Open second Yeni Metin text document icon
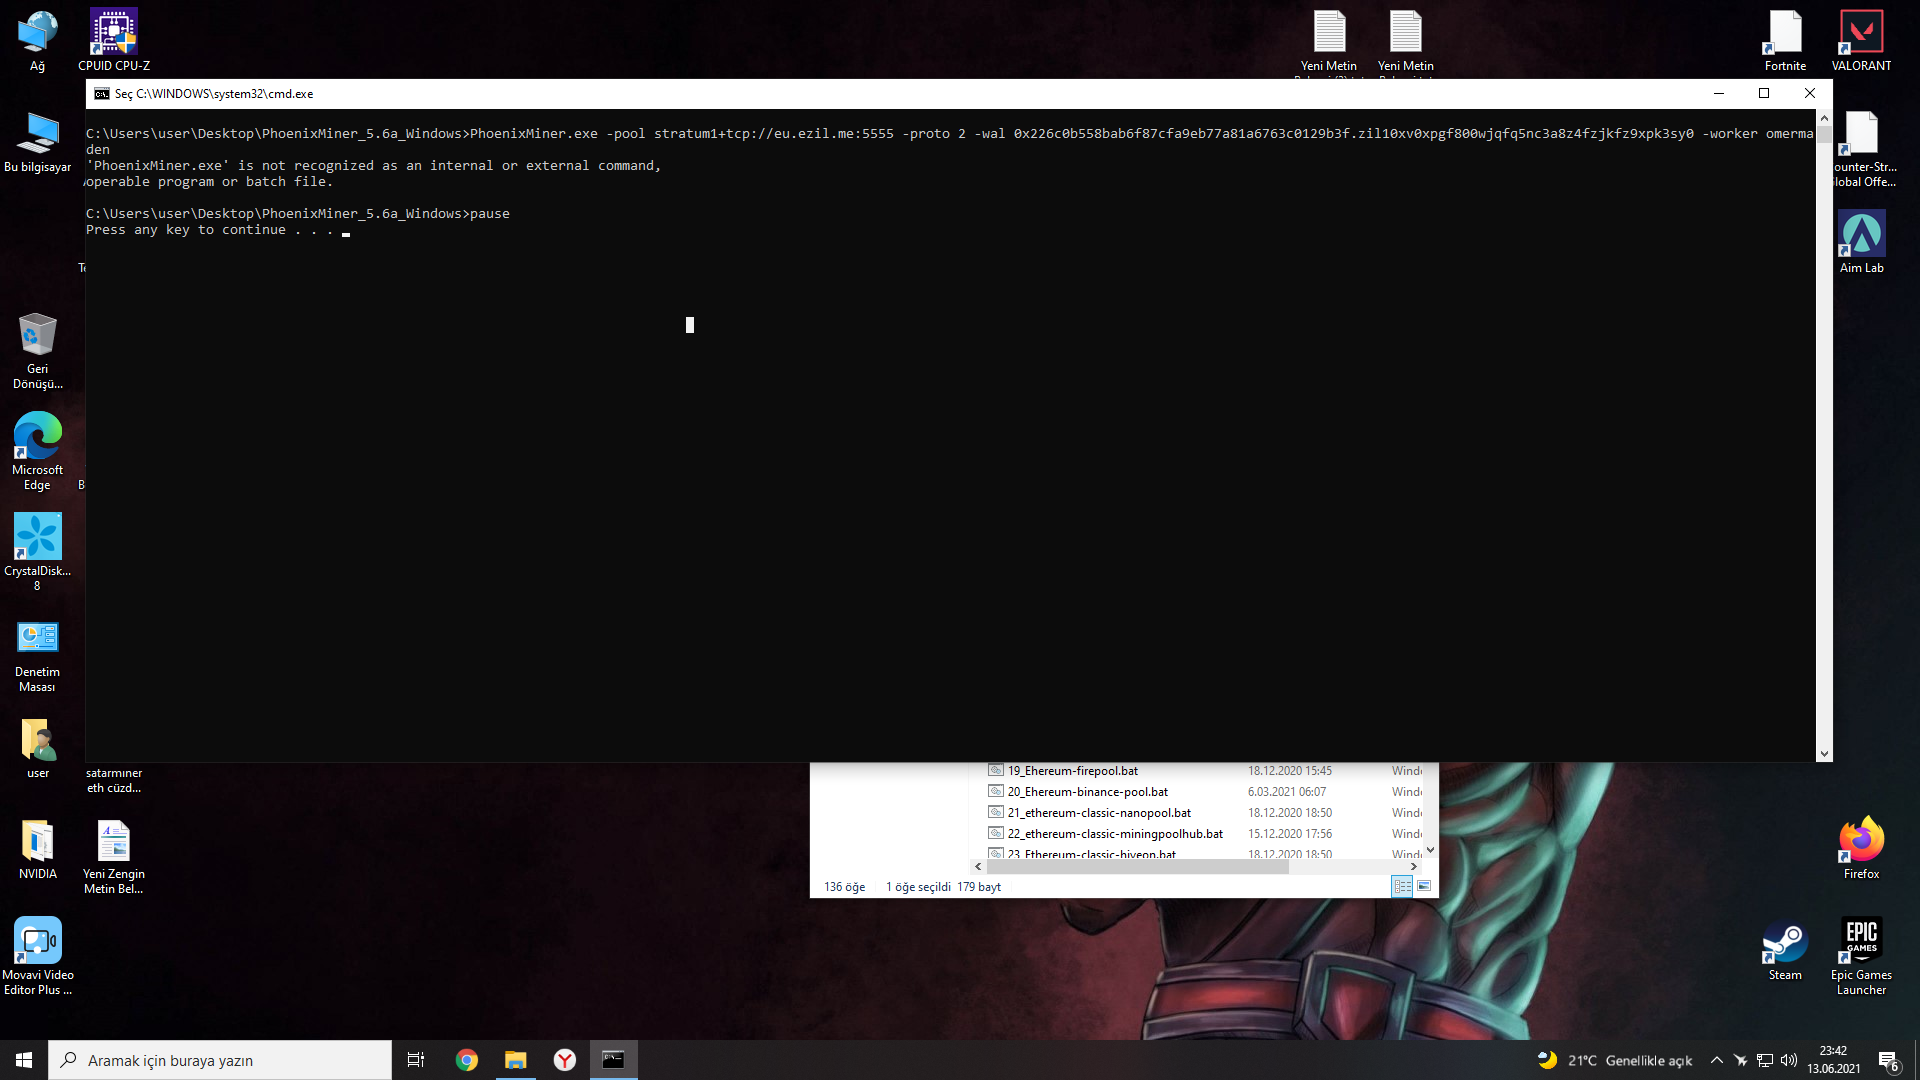Viewport: 1920px width, 1080px height. pyautogui.click(x=1405, y=41)
